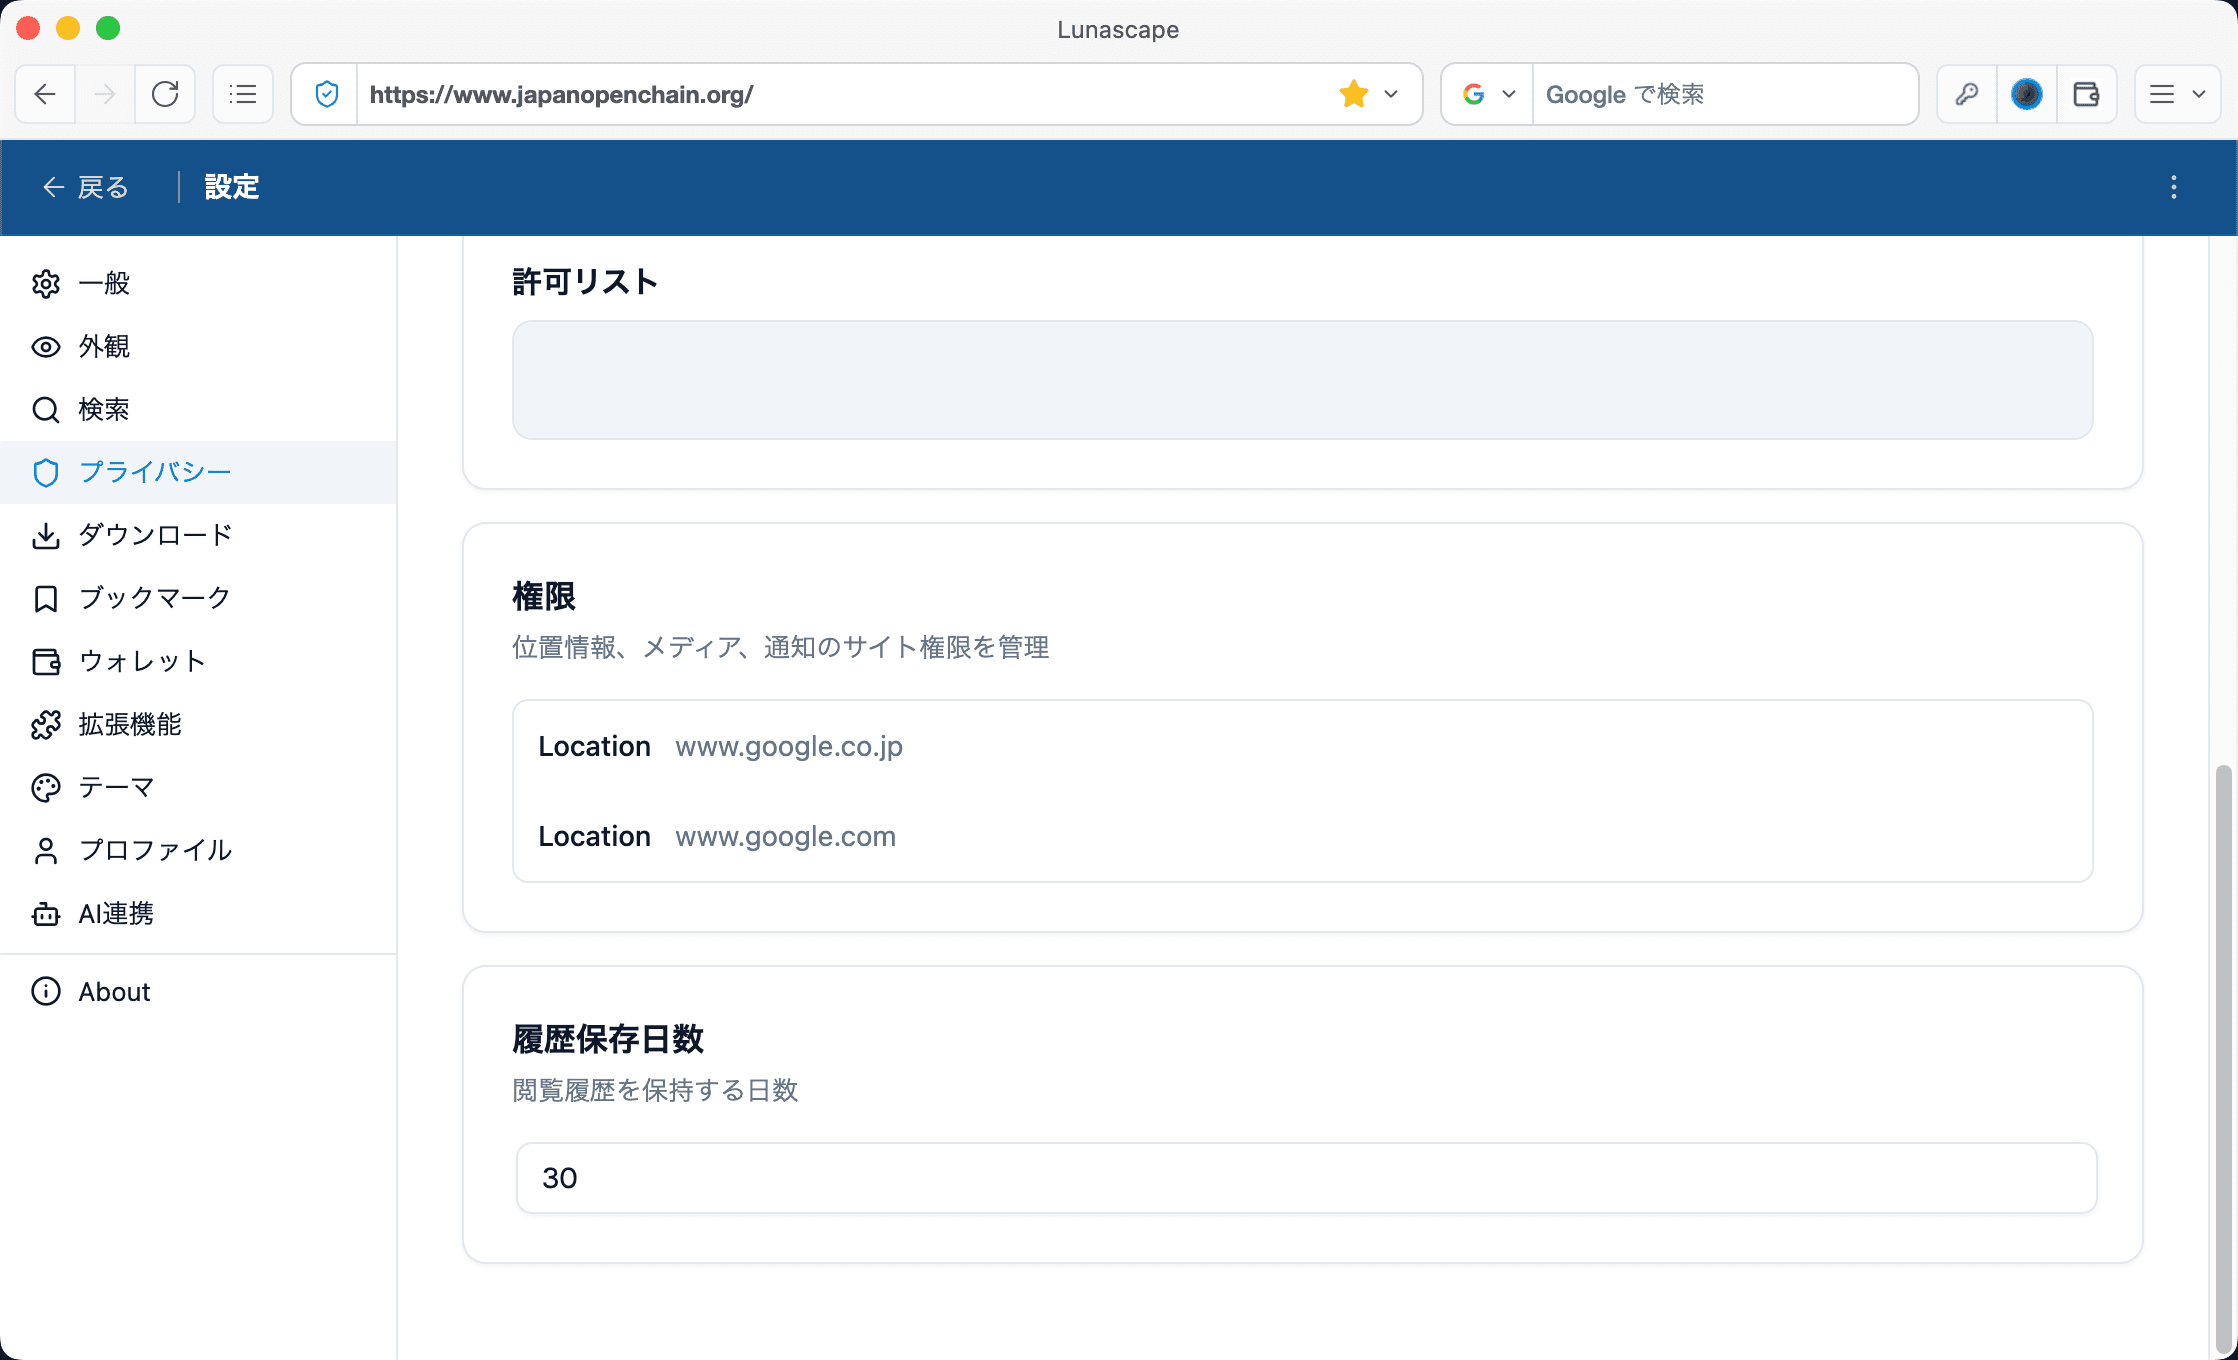Open the wallet toolbar icon

(x=2087, y=94)
